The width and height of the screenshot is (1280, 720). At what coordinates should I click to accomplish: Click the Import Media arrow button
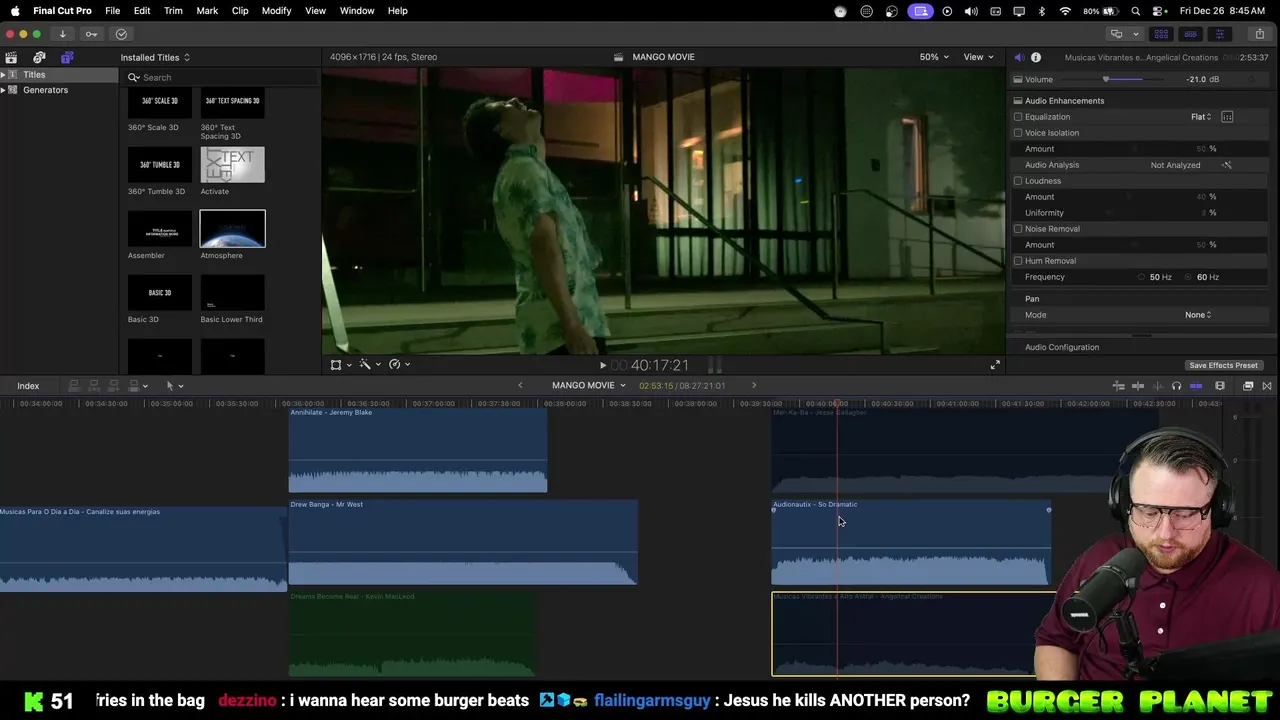[x=62, y=34]
